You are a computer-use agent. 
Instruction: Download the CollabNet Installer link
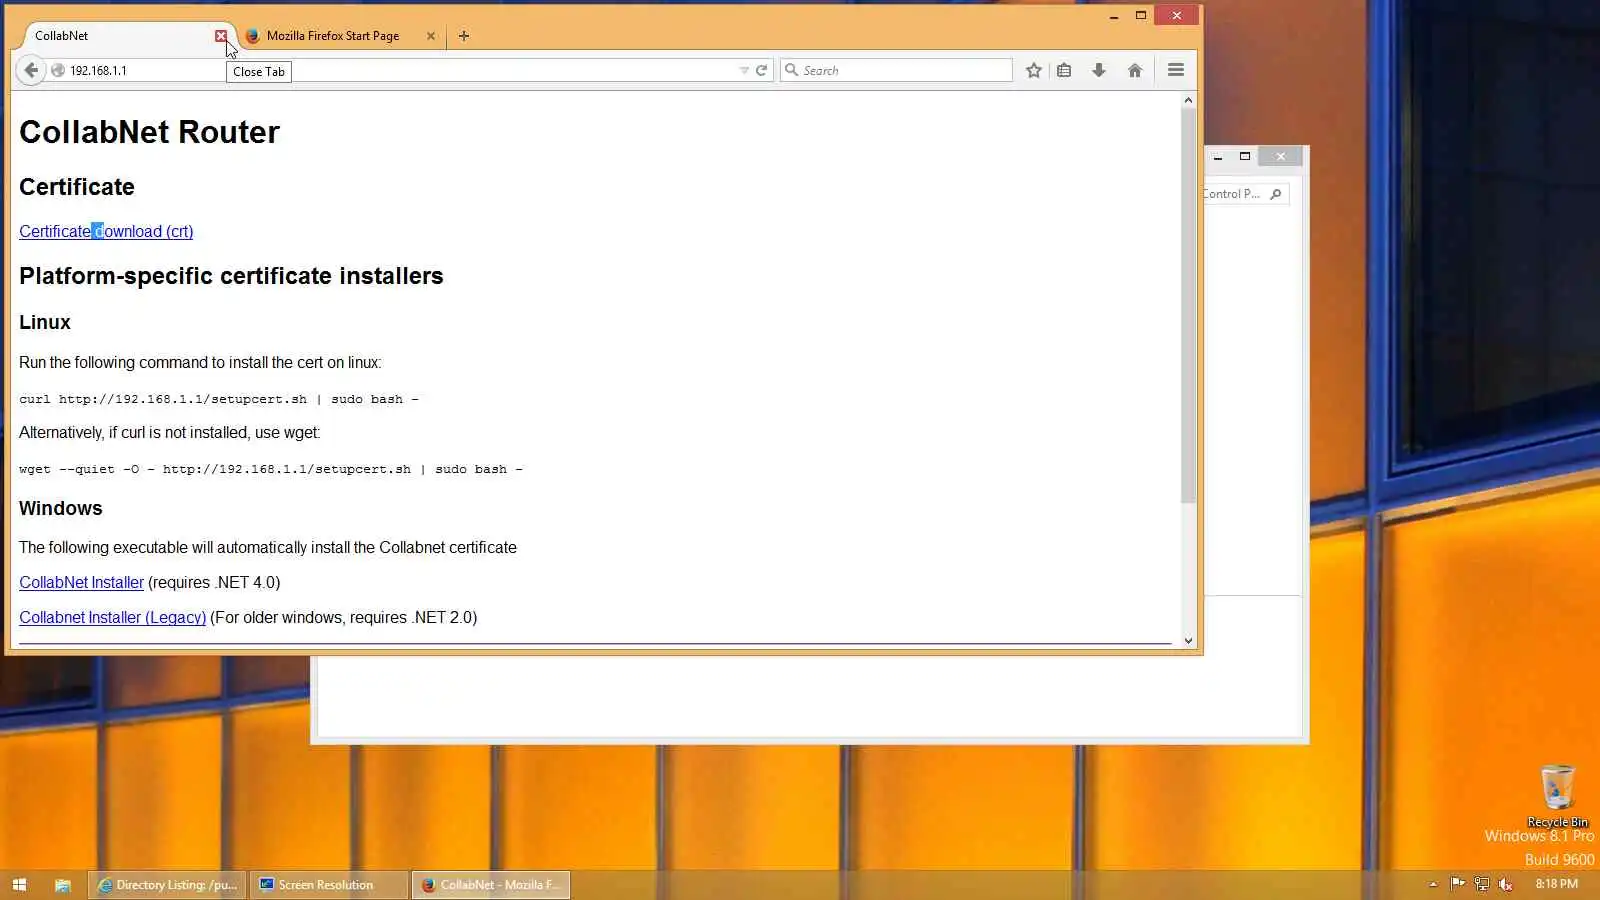pyautogui.click(x=82, y=582)
